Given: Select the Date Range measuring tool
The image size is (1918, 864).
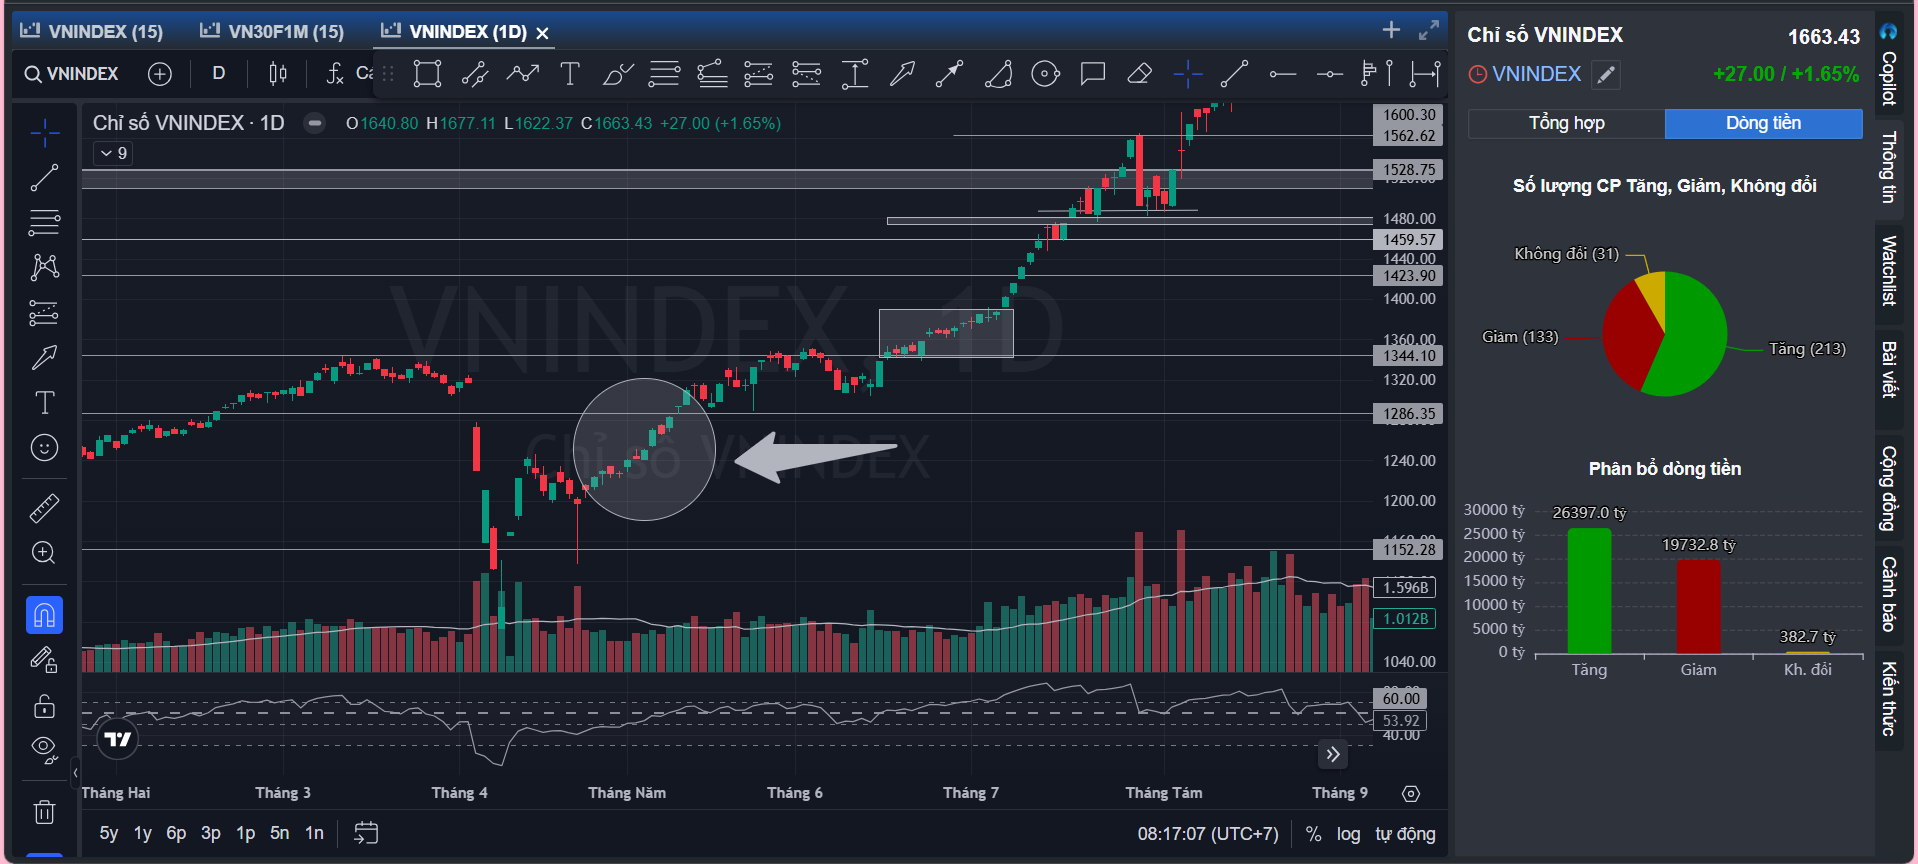Looking at the screenshot, I should [x=1425, y=74].
